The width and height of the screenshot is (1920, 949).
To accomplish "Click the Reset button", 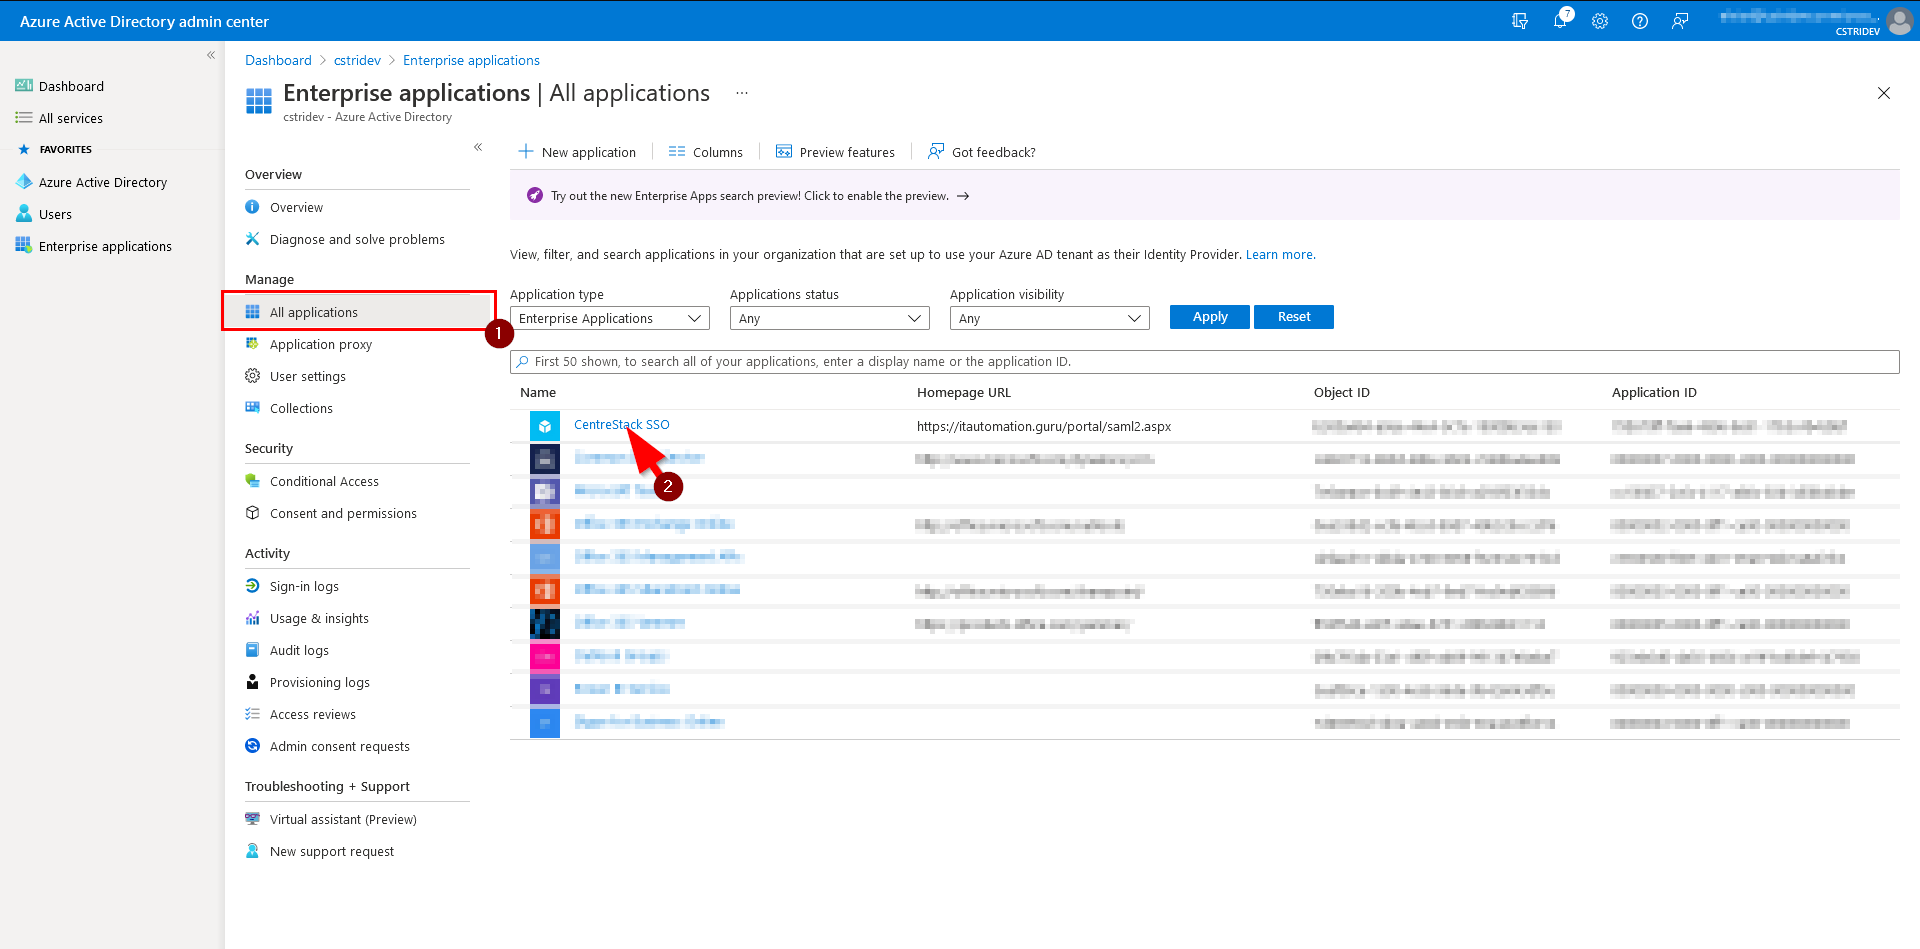I will tap(1294, 317).
